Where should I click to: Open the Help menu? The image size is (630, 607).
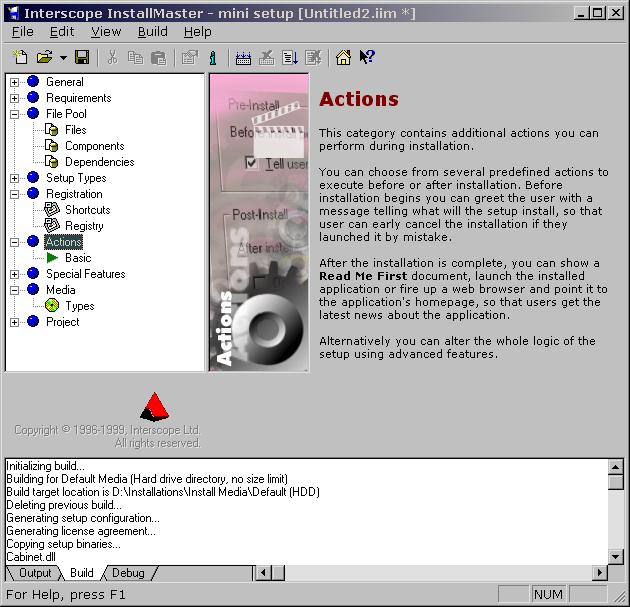pyautogui.click(x=198, y=32)
